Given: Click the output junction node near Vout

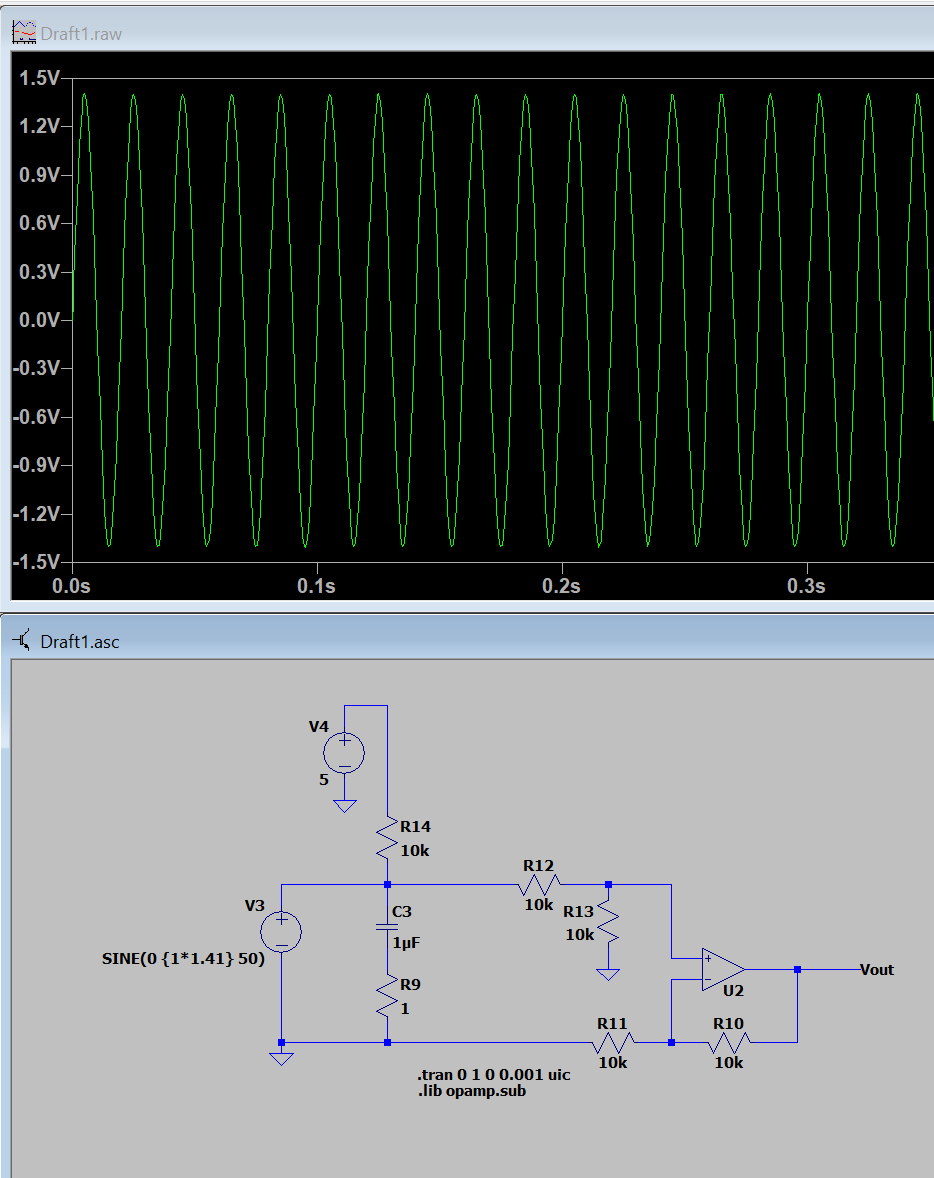Looking at the screenshot, I should pyautogui.click(x=797, y=969).
